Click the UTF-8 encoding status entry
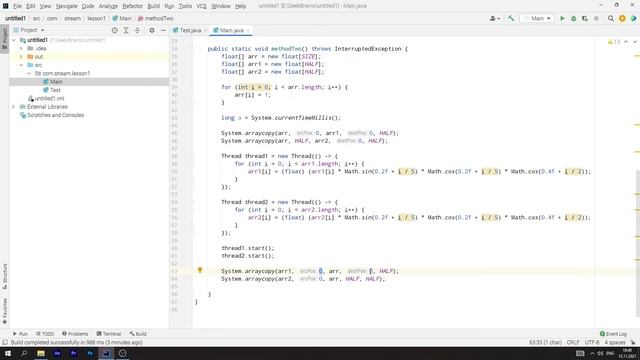Image resolution: width=640 pixels, height=360 pixels. pos(592,342)
